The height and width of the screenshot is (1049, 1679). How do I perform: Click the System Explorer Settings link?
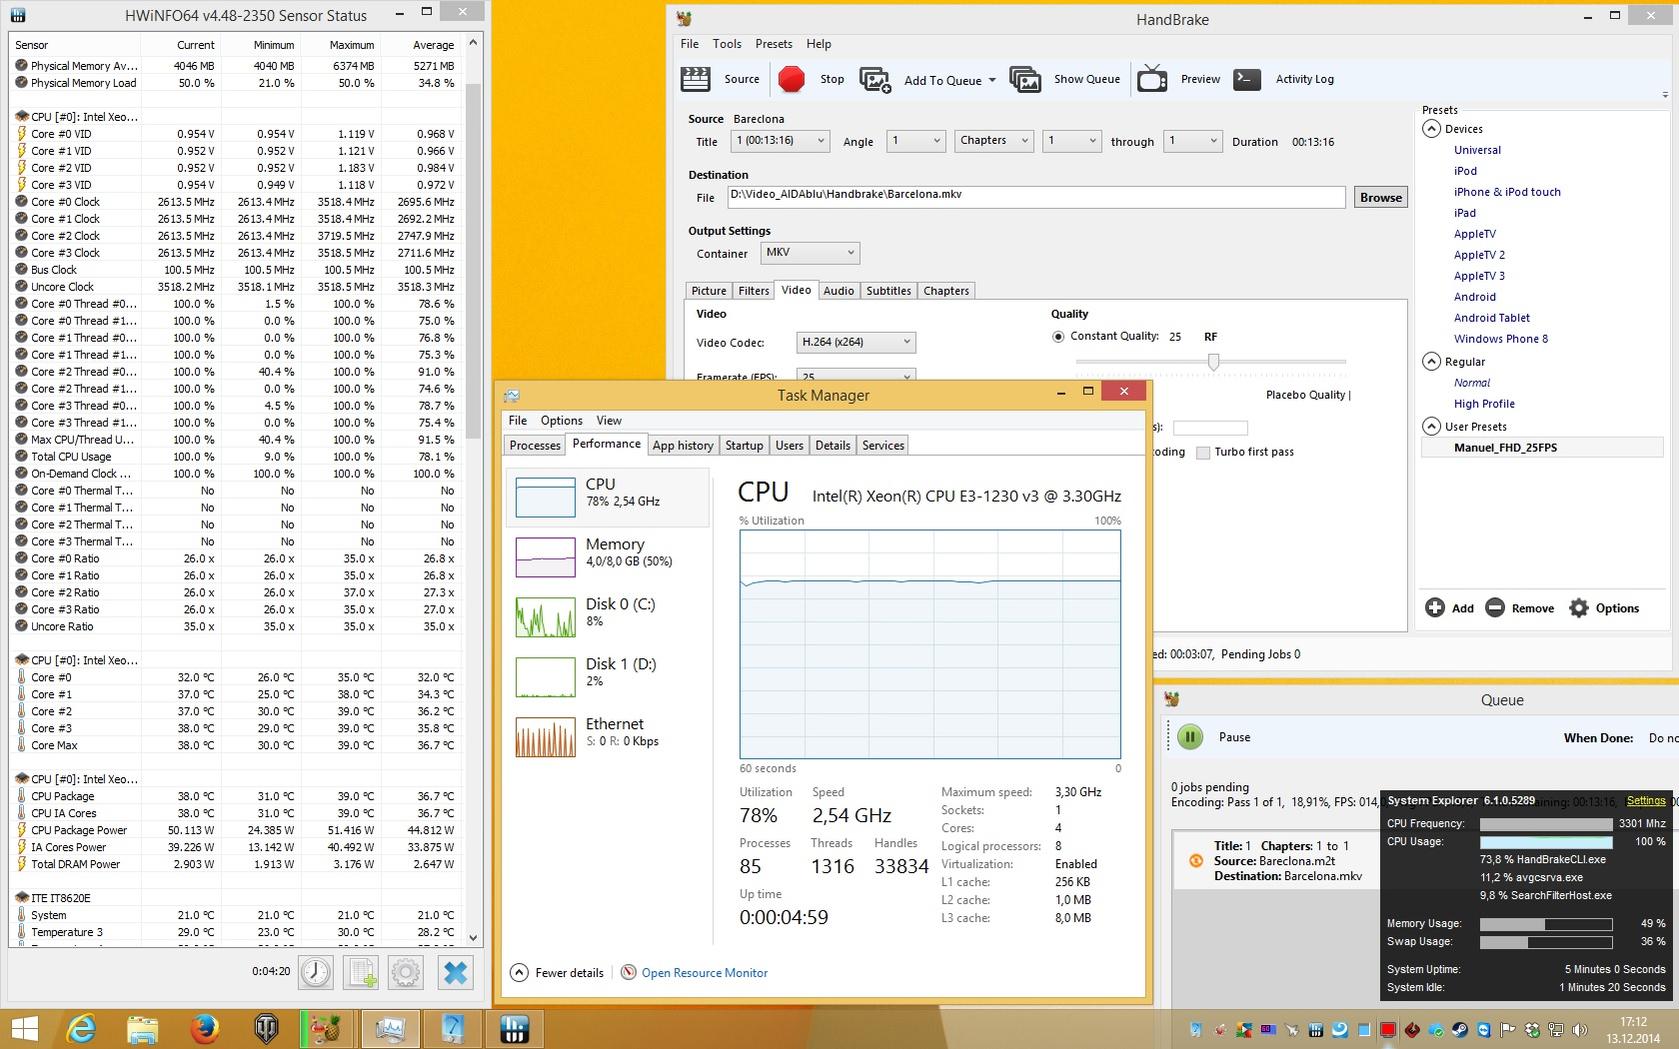1646,801
